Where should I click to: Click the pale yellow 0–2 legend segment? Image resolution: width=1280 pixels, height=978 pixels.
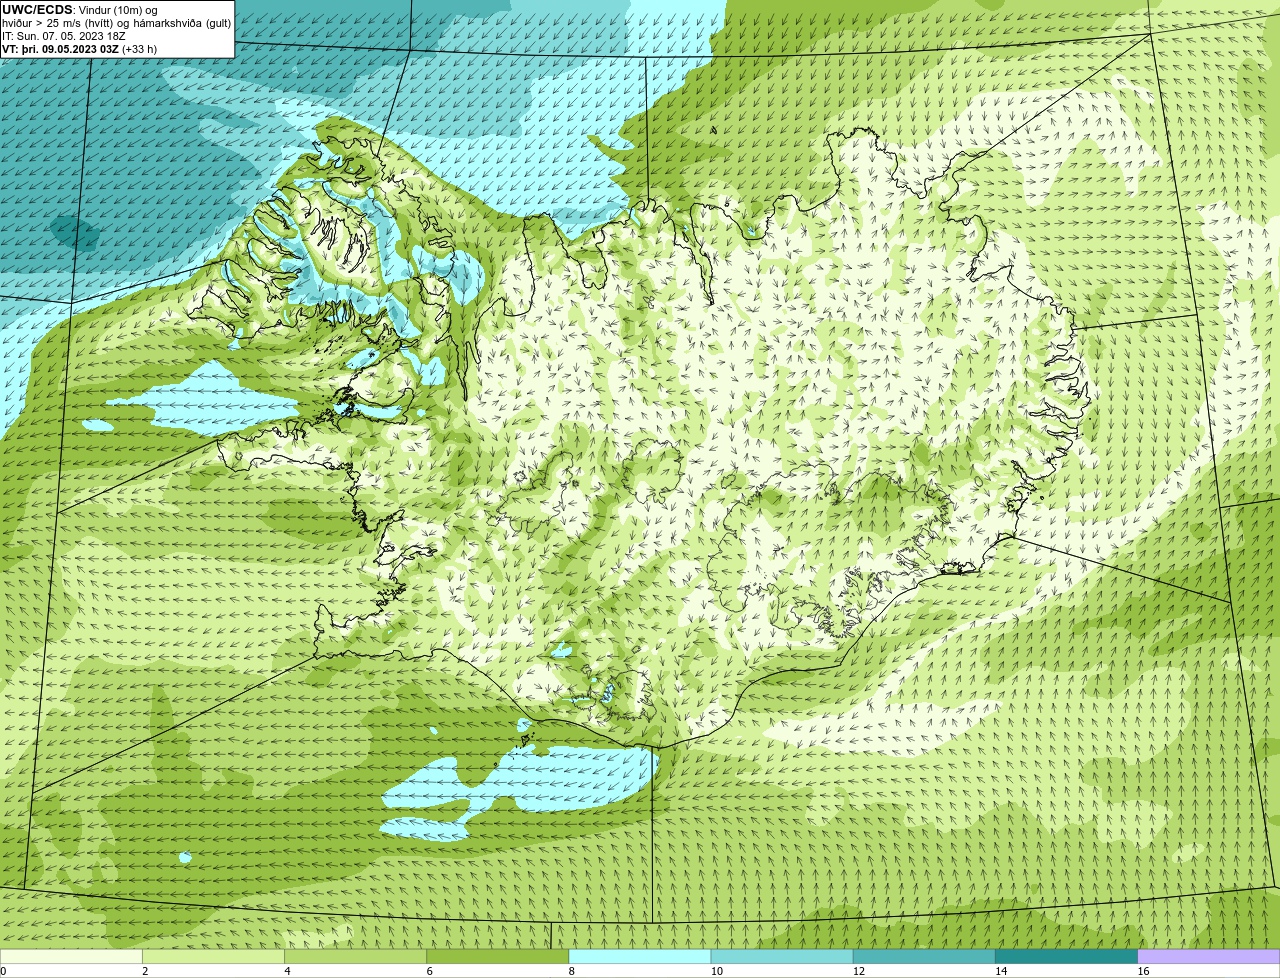click(71, 957)
